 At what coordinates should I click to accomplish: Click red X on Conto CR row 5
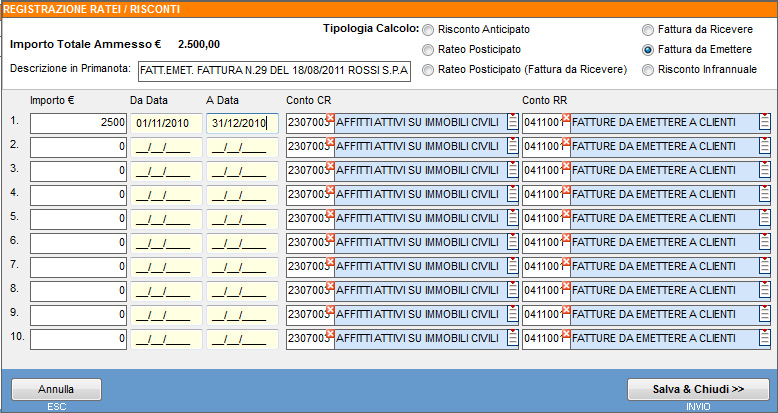point(329,214)
